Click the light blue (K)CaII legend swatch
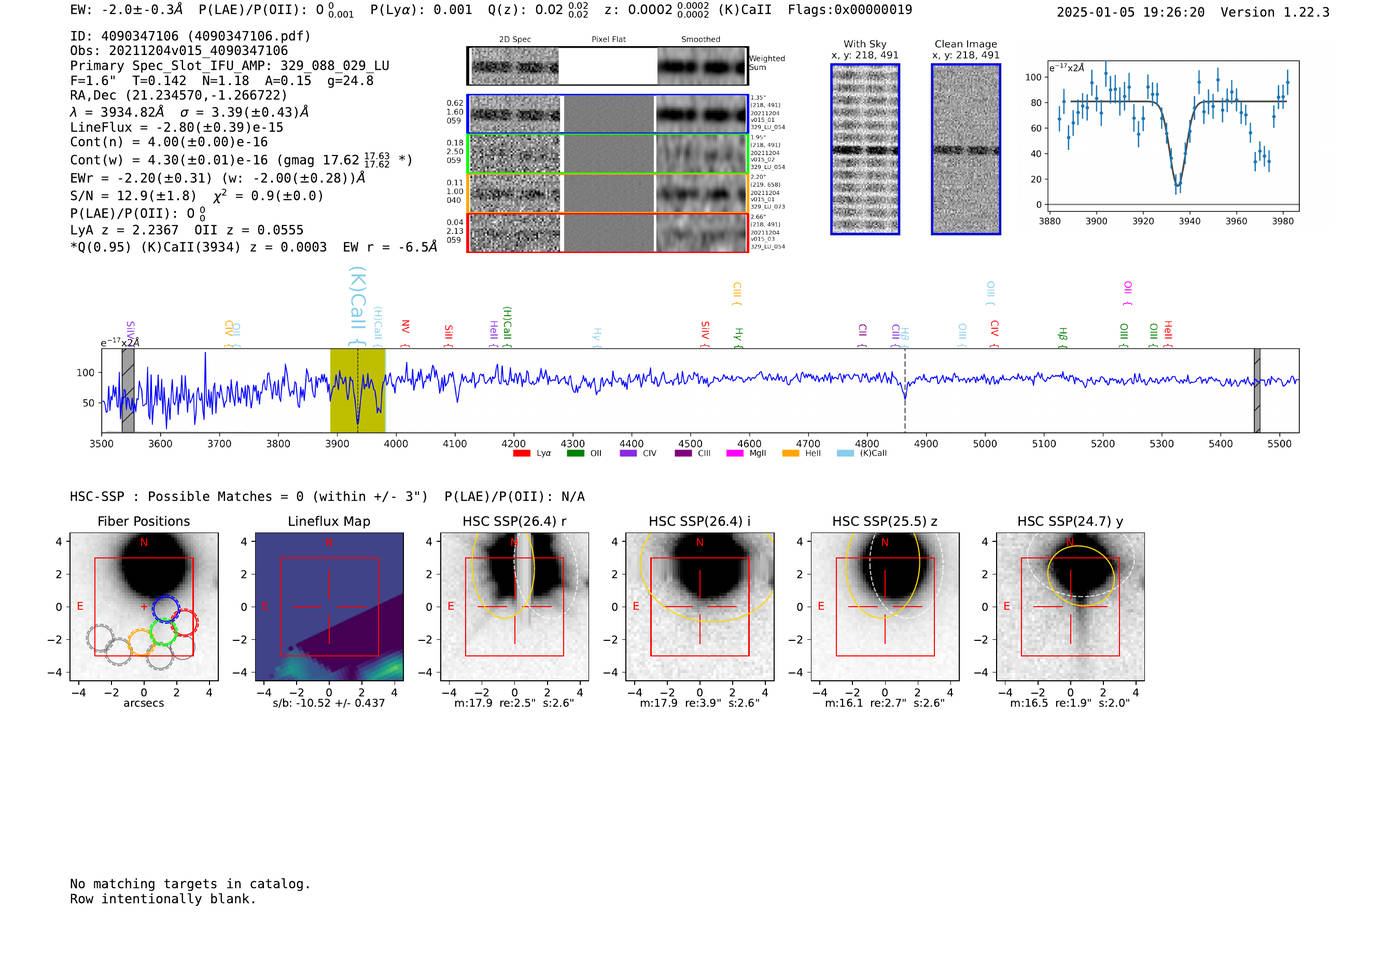The width and height of the screenshot is (1400, 953). tap(845, 453)
